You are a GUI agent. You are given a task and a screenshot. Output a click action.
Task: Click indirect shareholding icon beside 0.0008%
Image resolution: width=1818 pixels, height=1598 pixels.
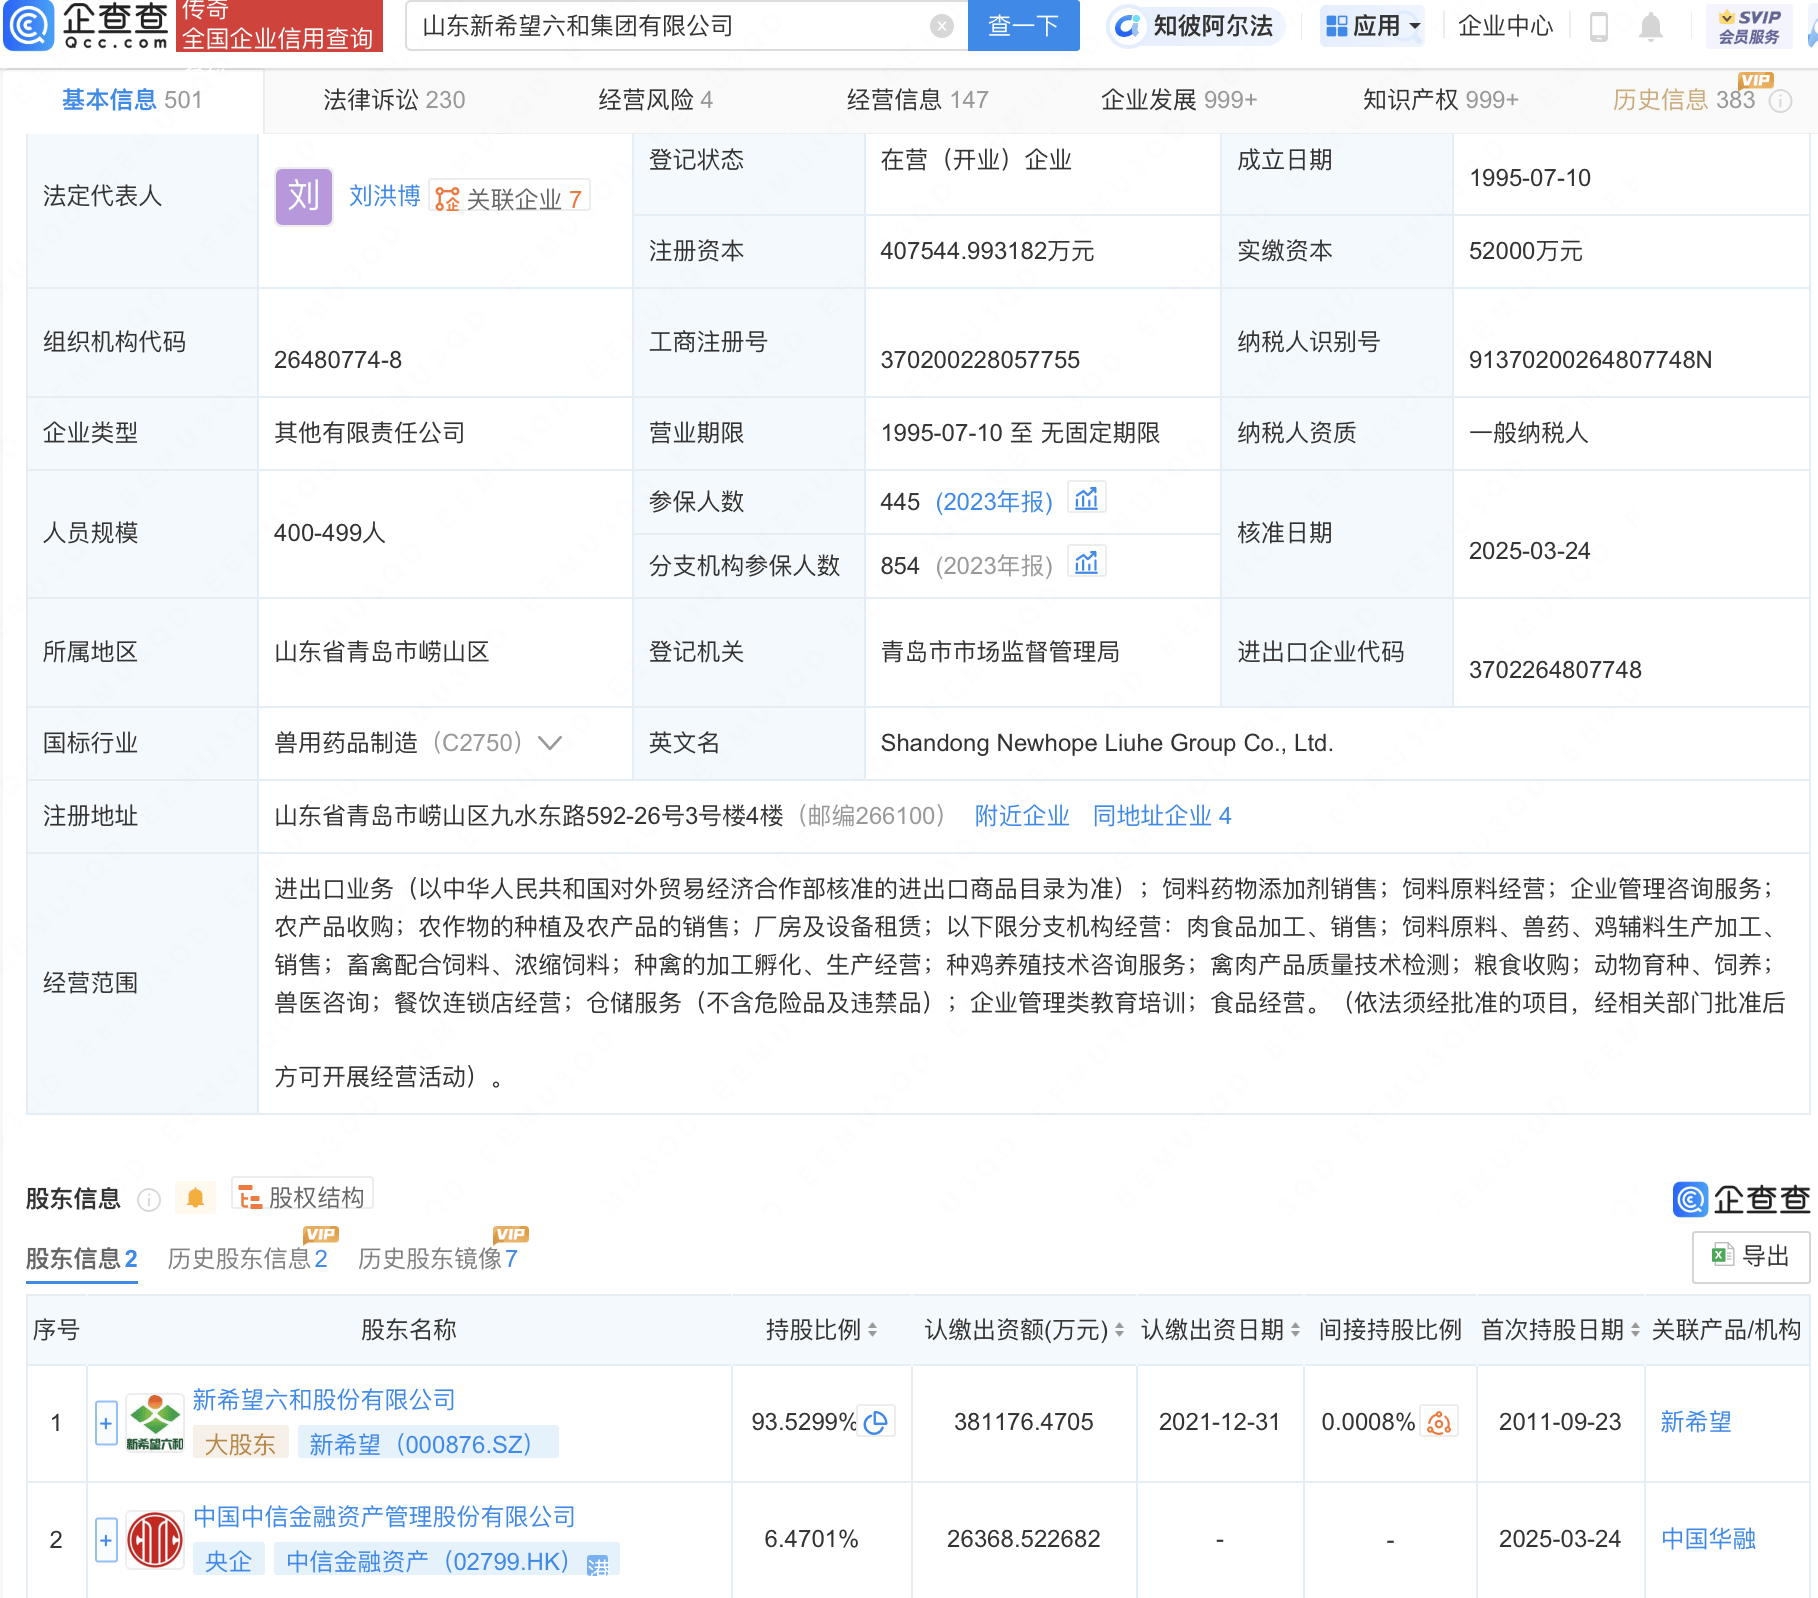(1438, 1422)
